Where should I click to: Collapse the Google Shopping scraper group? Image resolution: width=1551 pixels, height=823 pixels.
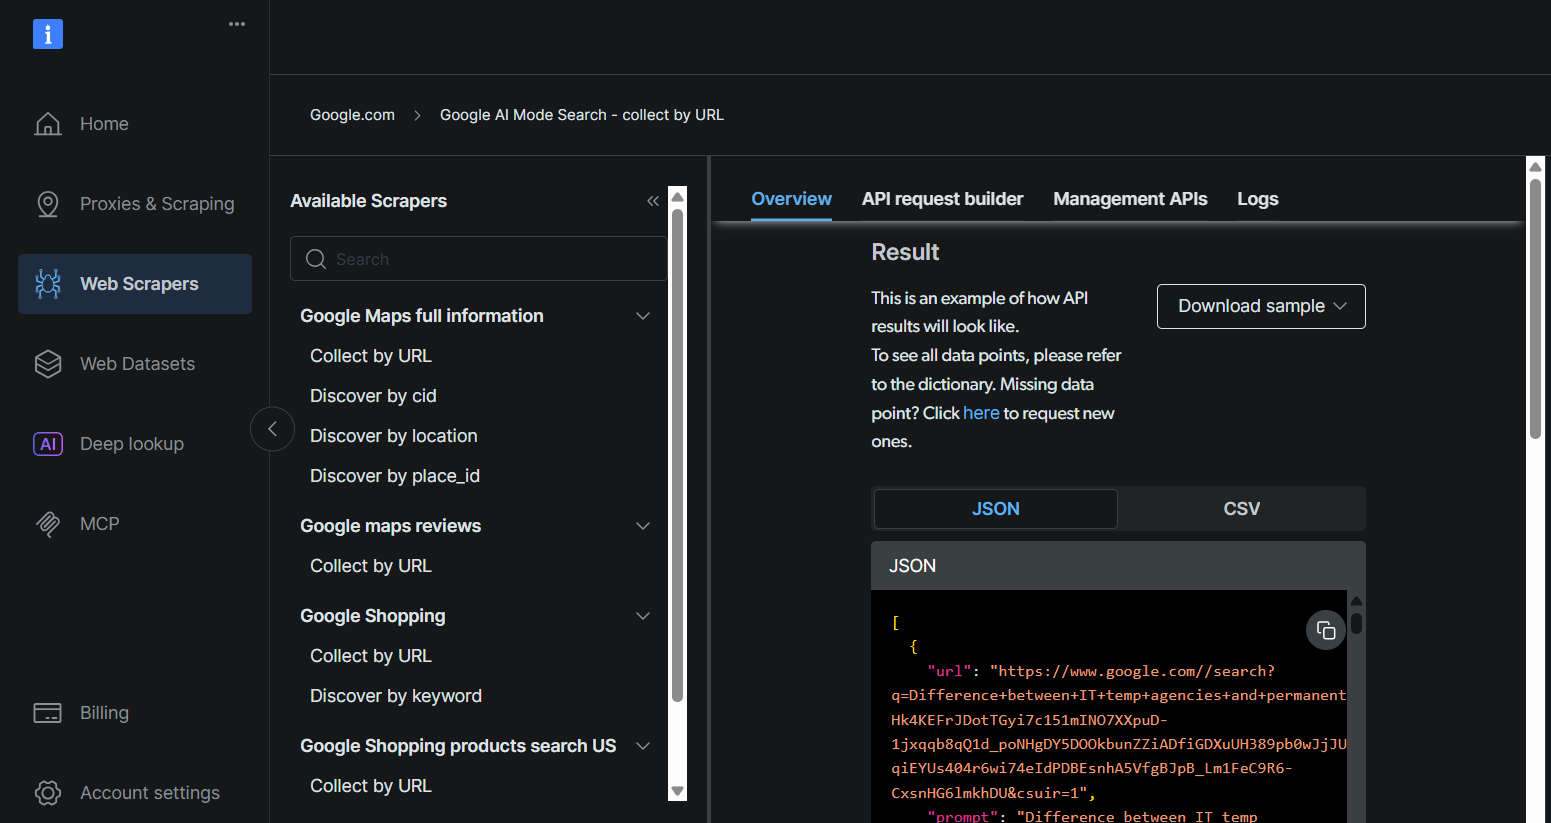pyautogui.click(x=642, y=615)
